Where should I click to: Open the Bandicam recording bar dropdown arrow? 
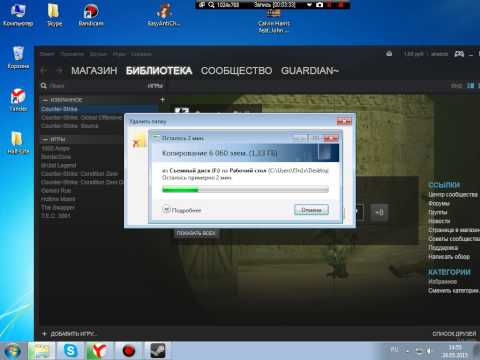(x=309, y=5)
